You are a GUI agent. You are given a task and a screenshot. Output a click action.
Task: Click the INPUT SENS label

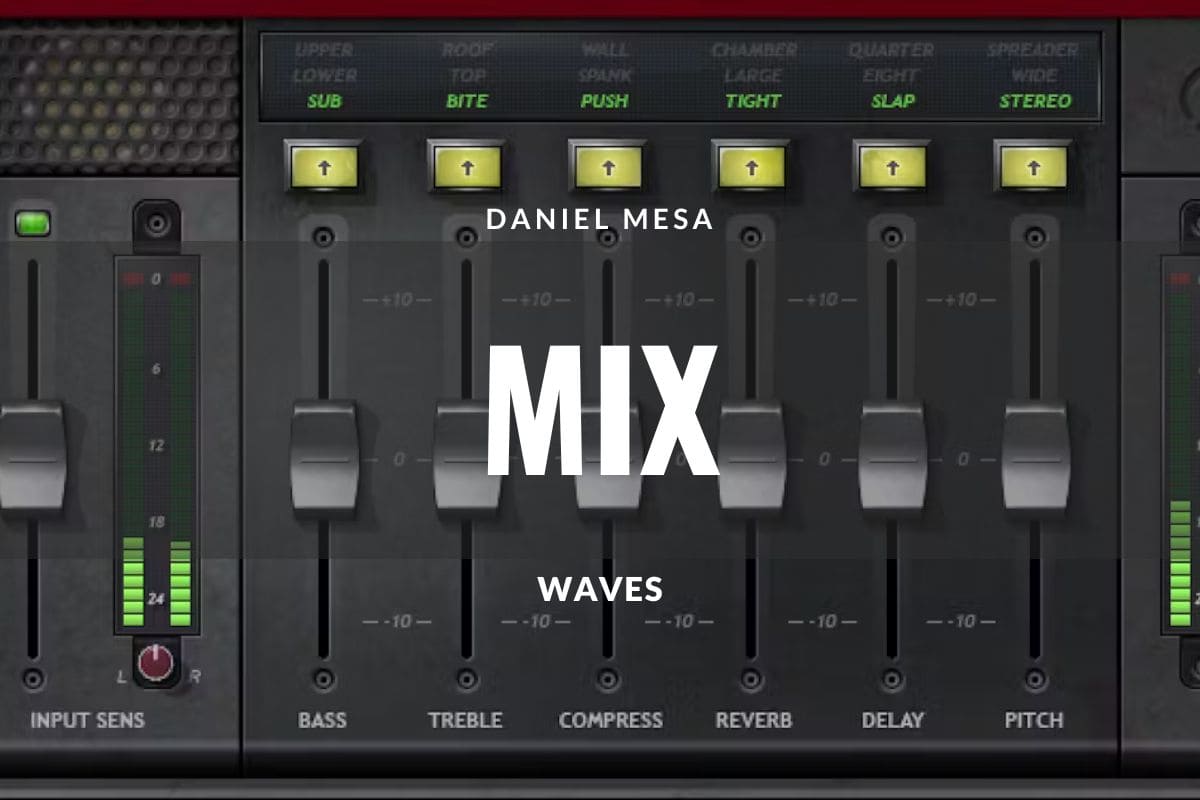pyautogui.click(x=87, y=720)
